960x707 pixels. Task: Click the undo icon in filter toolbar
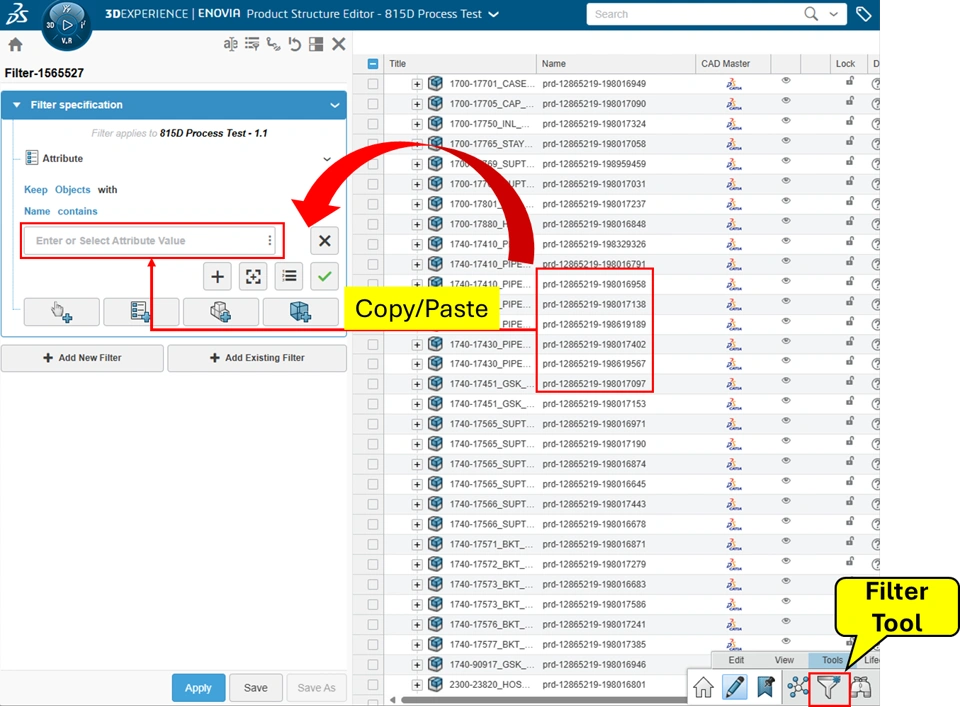click(294, 44)
